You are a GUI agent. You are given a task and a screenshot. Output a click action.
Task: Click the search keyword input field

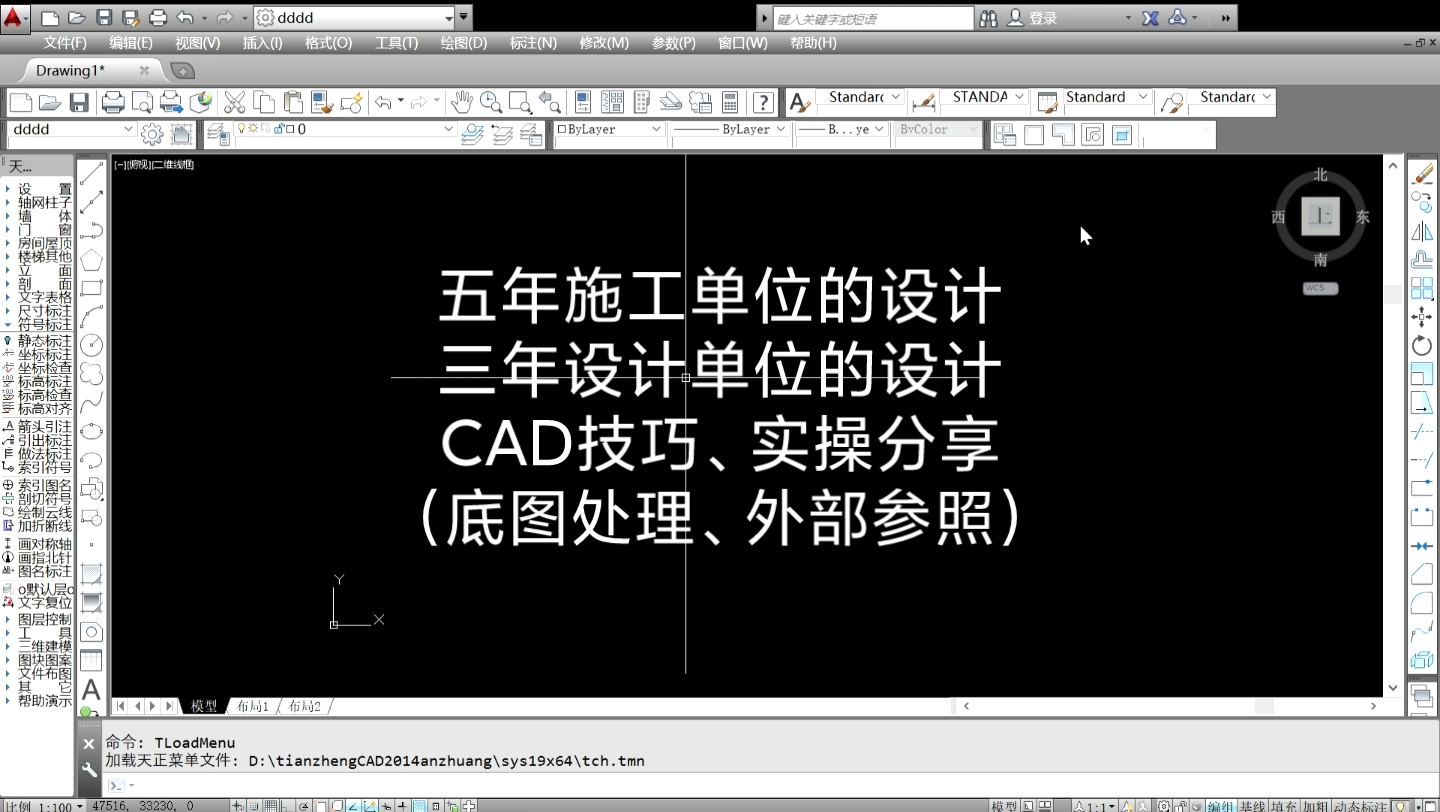point(873,18)
